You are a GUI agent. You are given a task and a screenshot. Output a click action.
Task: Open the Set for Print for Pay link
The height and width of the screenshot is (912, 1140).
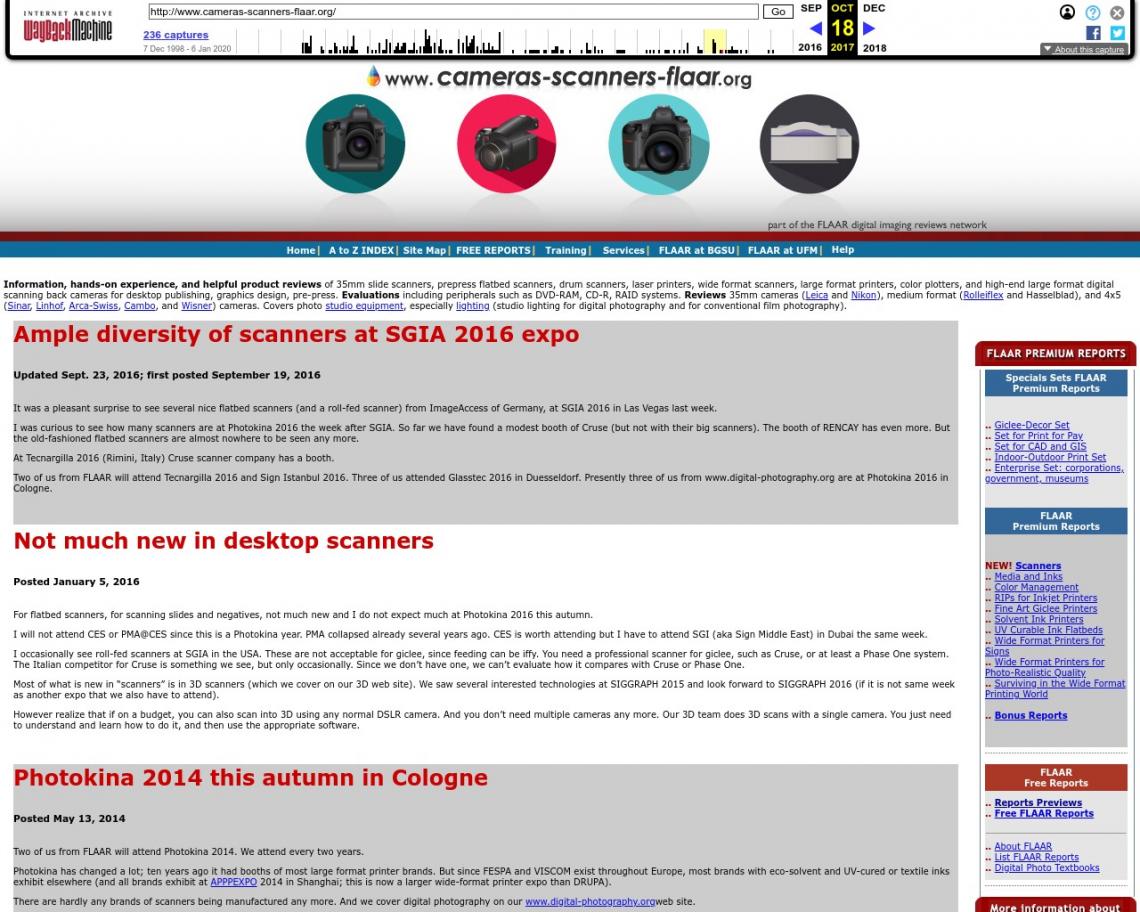tap(1038, 436)
